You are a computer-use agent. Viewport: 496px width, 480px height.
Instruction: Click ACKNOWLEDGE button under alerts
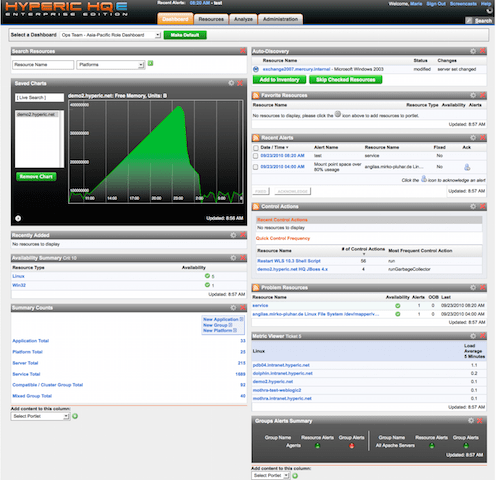tap(293, 191)
